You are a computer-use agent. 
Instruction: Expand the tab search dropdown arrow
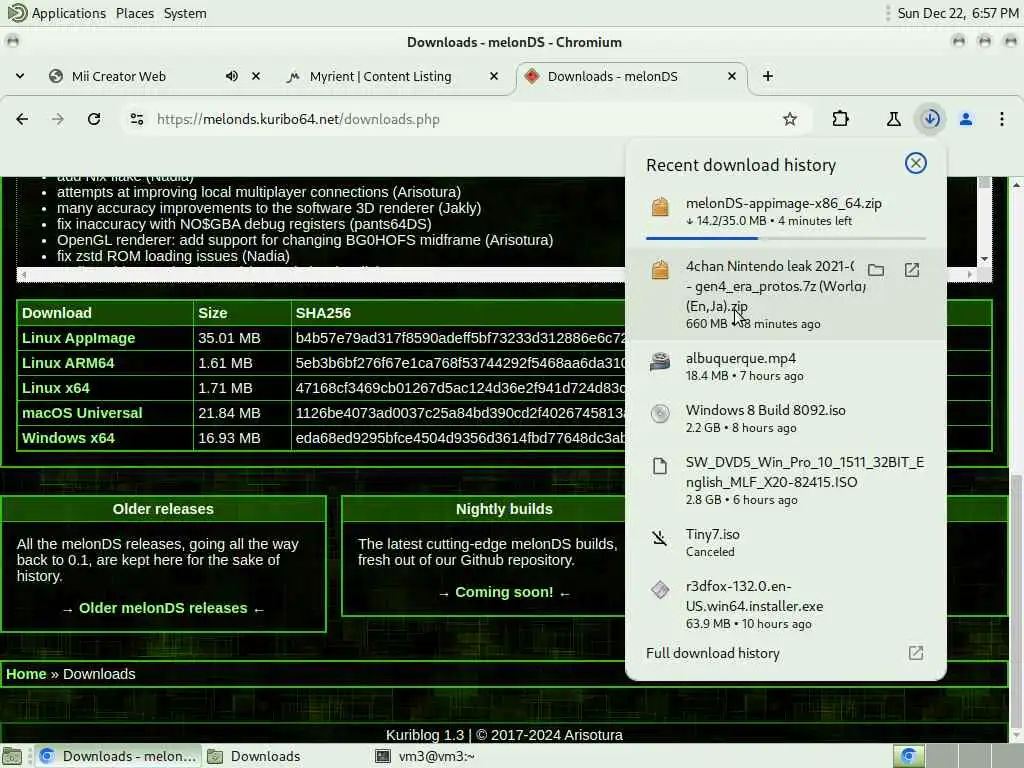coord(20,76)
